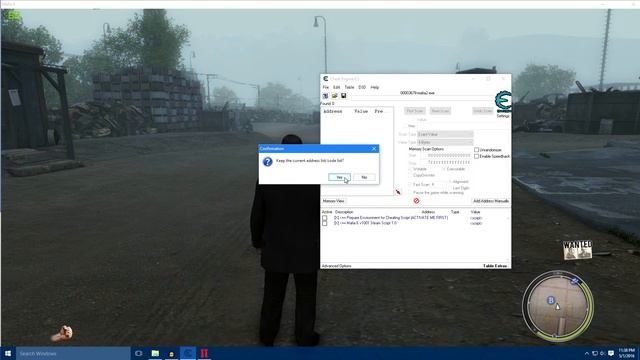Click the Cheat Engine title bar icon
Image resolution: width=640 pixels, height=360 pixels.
coord(326,79)
